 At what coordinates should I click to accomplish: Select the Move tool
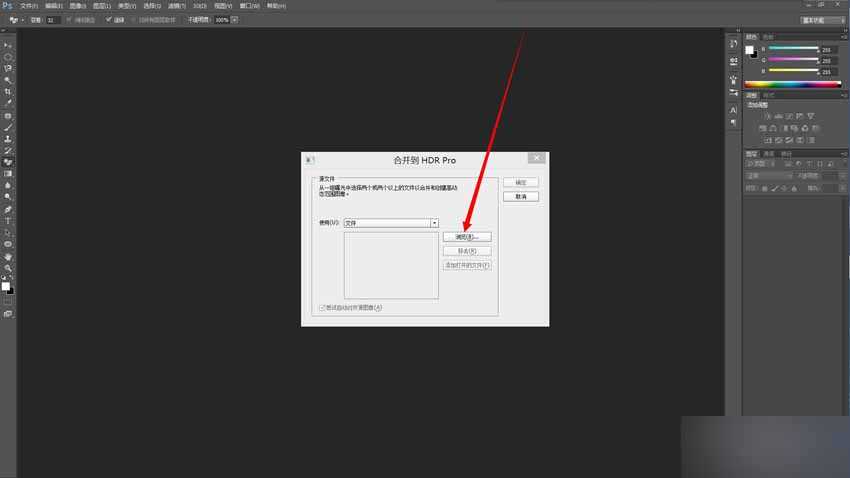(x=8, y=46)
